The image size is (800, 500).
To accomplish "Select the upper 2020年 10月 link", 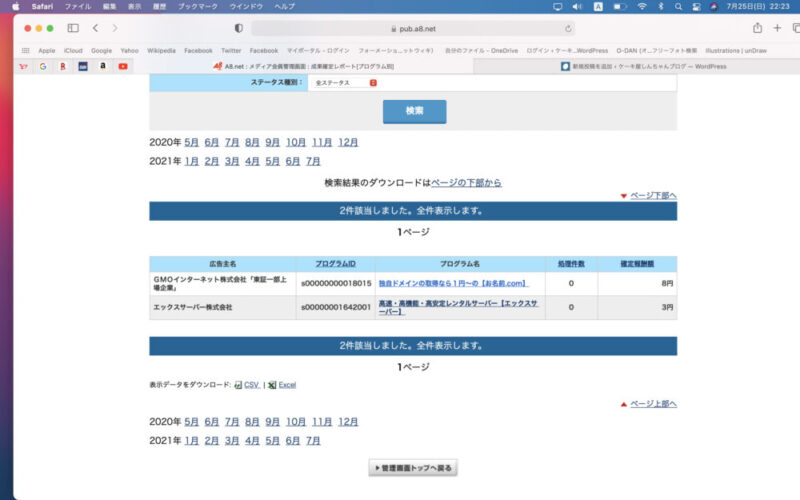I will [x=296, y=142].
